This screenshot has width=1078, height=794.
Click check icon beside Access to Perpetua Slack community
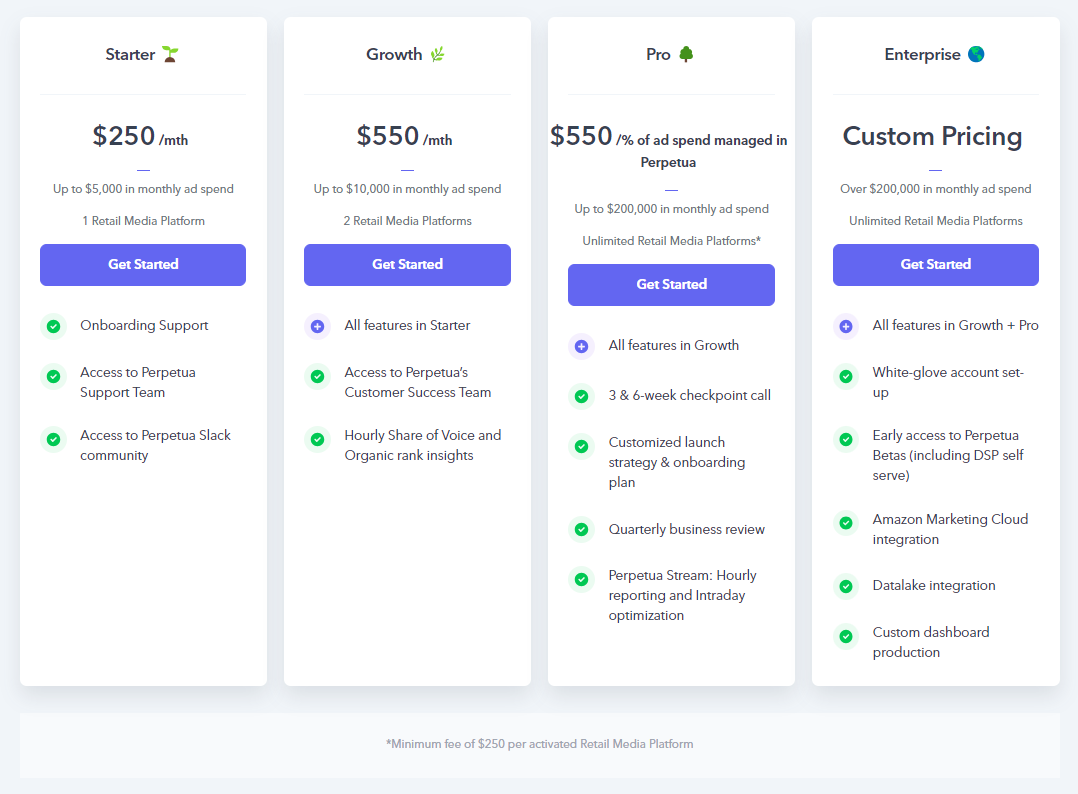[x=54, y=439]
